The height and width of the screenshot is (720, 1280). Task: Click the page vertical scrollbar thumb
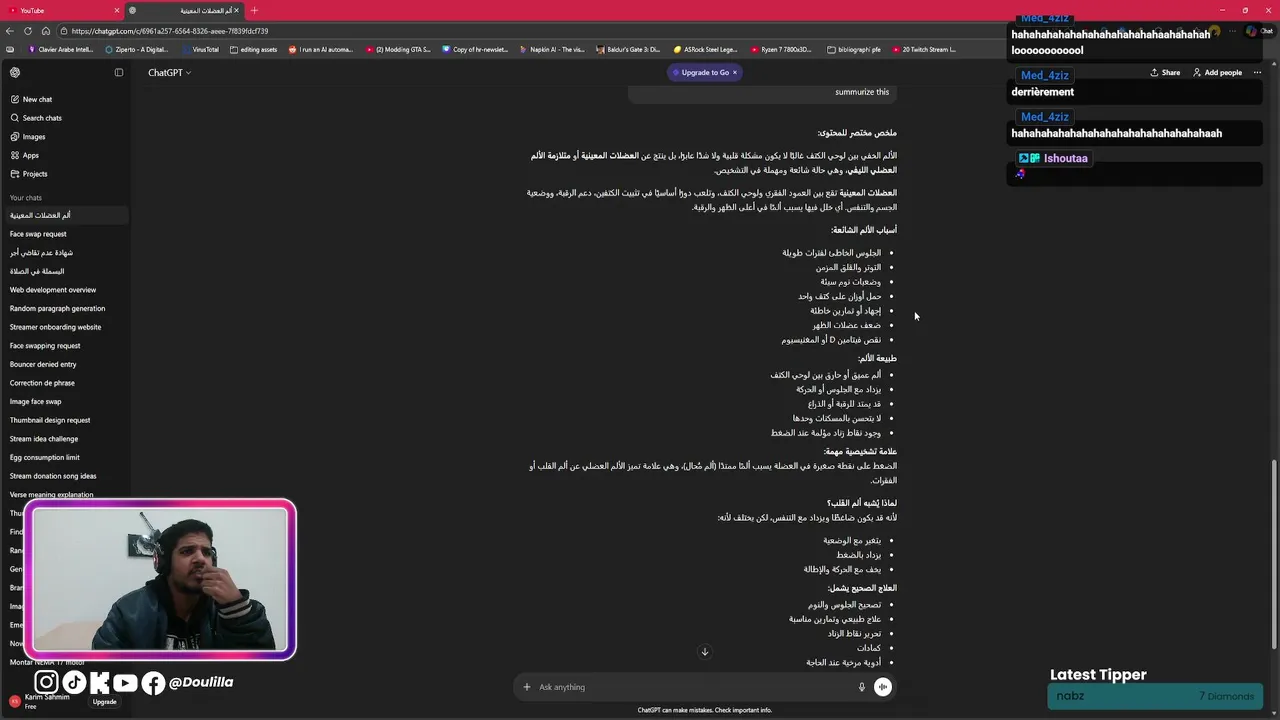click(1273, 553)
